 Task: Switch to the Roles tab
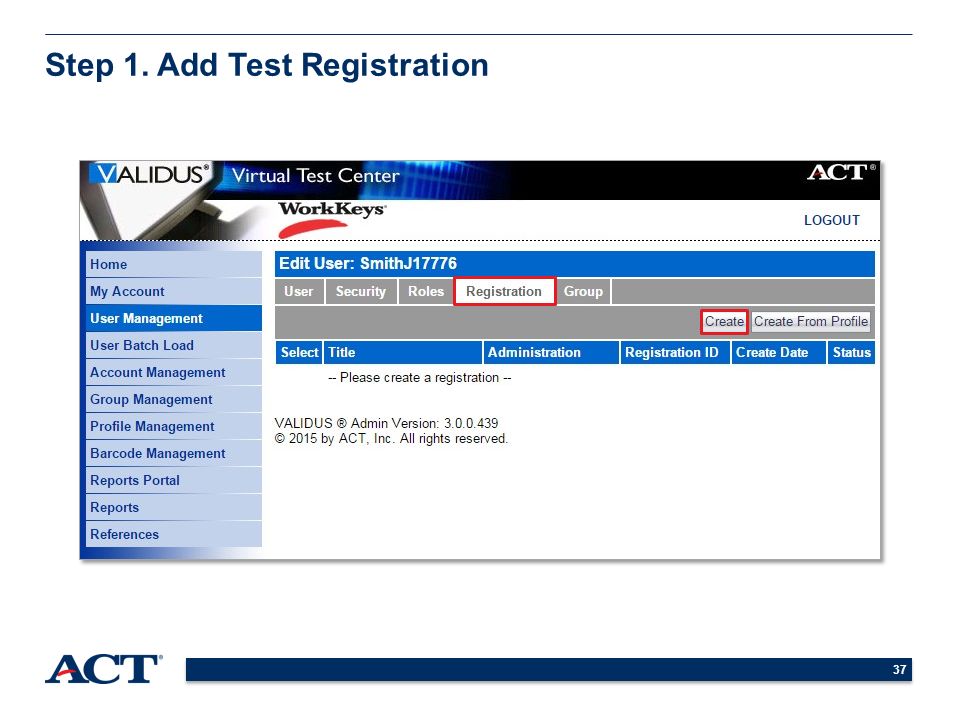(x=426, y=291)
